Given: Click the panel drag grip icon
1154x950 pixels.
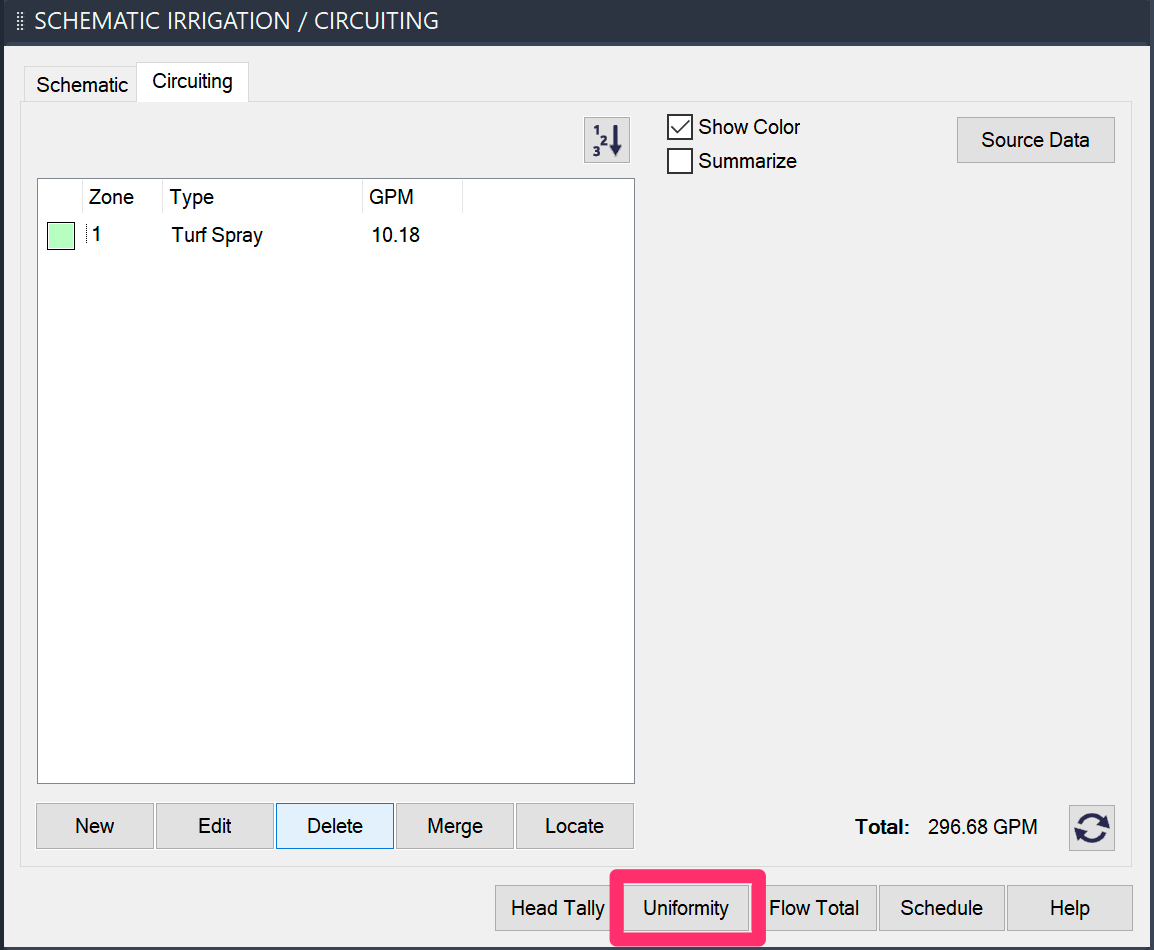Looking at the screenshot, I should [x=20, y=21].
